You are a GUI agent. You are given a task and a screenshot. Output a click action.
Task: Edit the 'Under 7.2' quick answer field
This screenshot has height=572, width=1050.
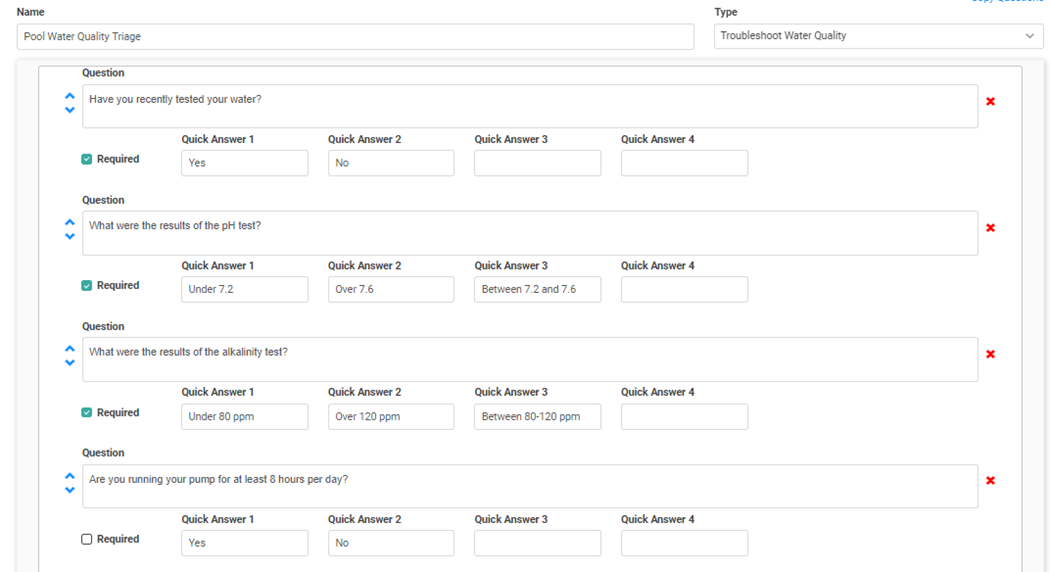(x=244, y=290)
